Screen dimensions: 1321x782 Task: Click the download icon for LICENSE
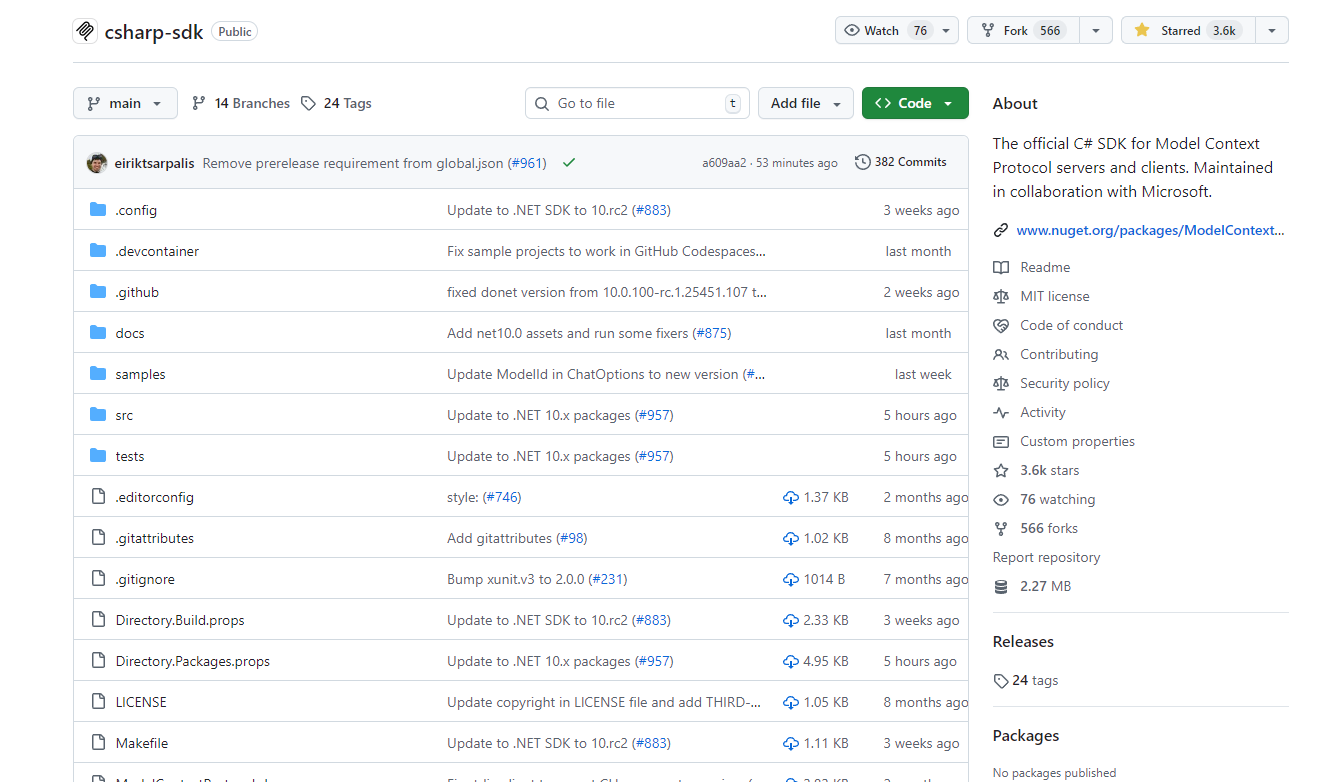pos(791,702)
